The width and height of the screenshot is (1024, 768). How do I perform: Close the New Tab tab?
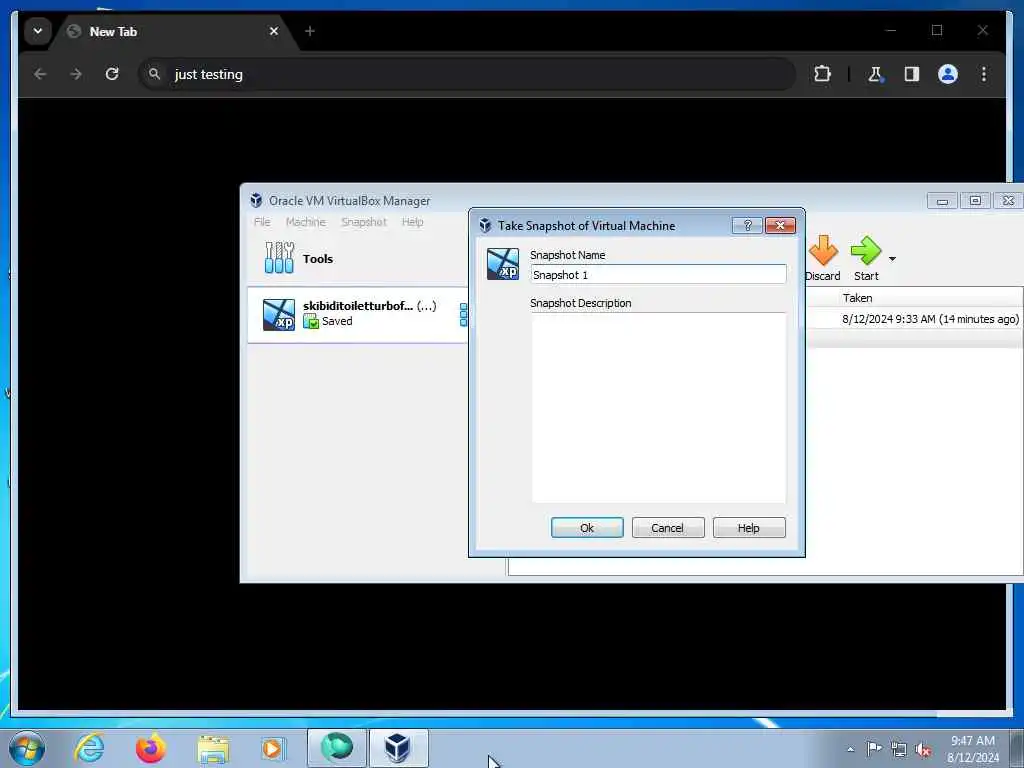274,31
